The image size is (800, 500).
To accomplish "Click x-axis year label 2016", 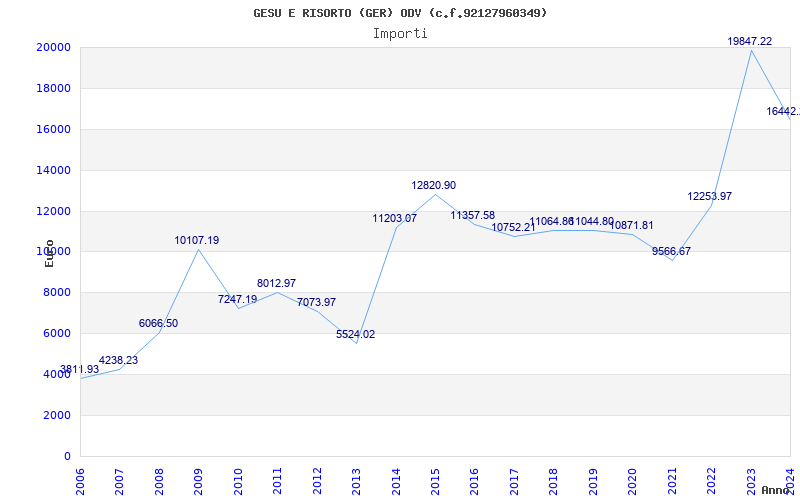I will tap(475, 481).
